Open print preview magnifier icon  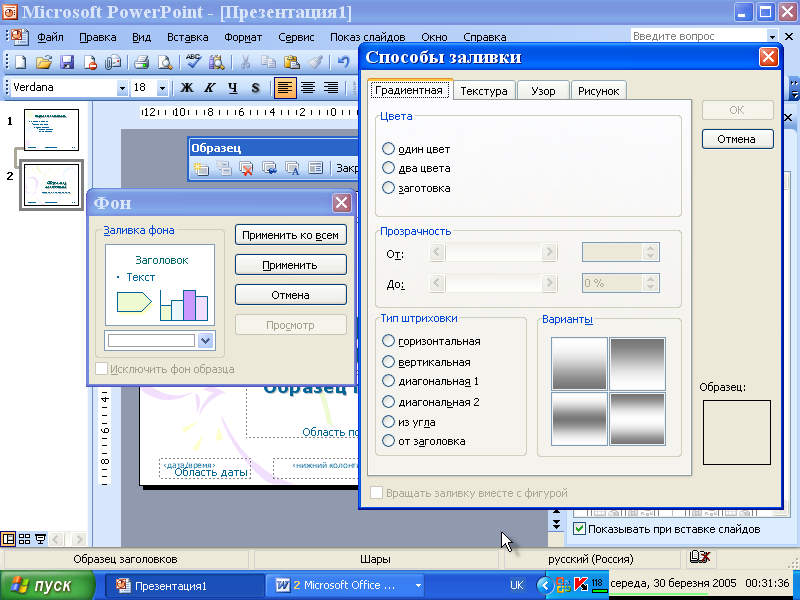(x=165, y=62)
